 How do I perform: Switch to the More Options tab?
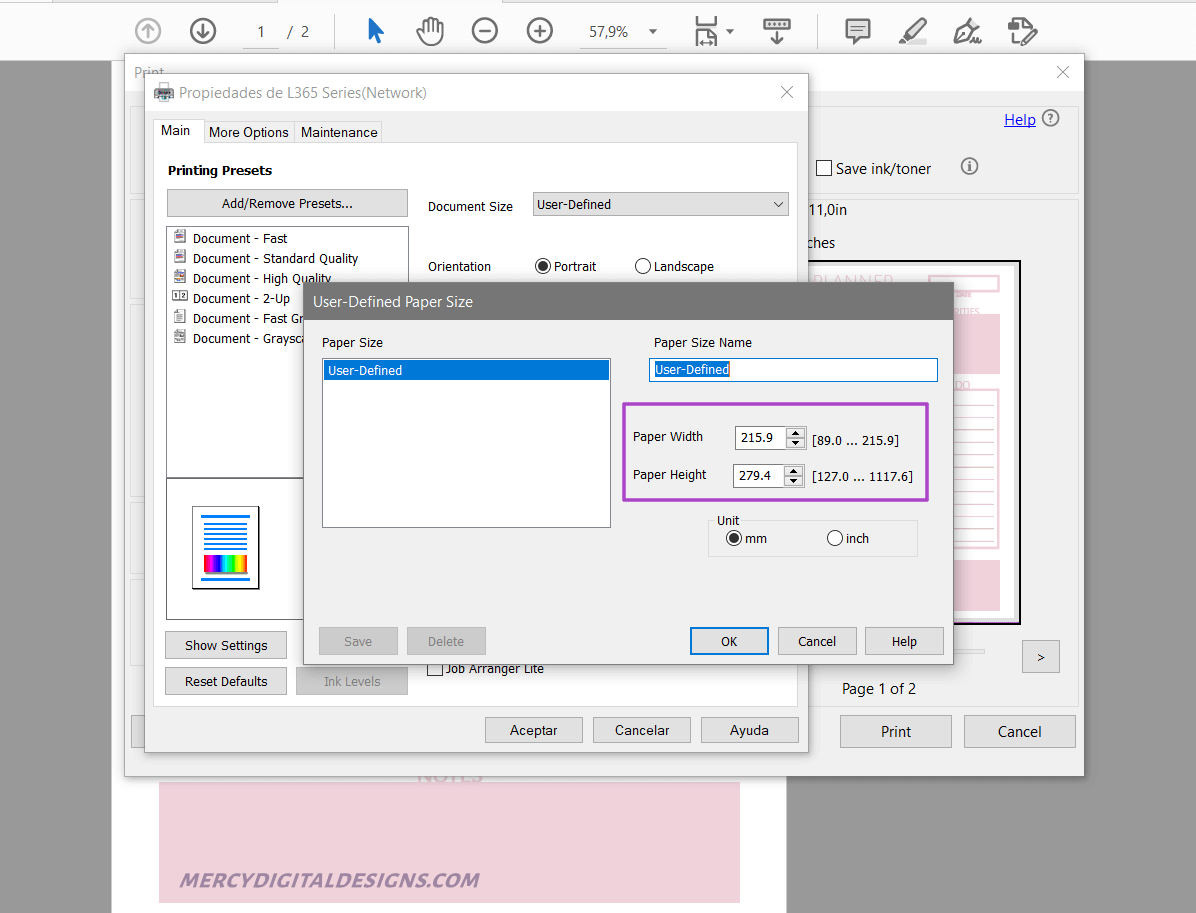point(248,131)
